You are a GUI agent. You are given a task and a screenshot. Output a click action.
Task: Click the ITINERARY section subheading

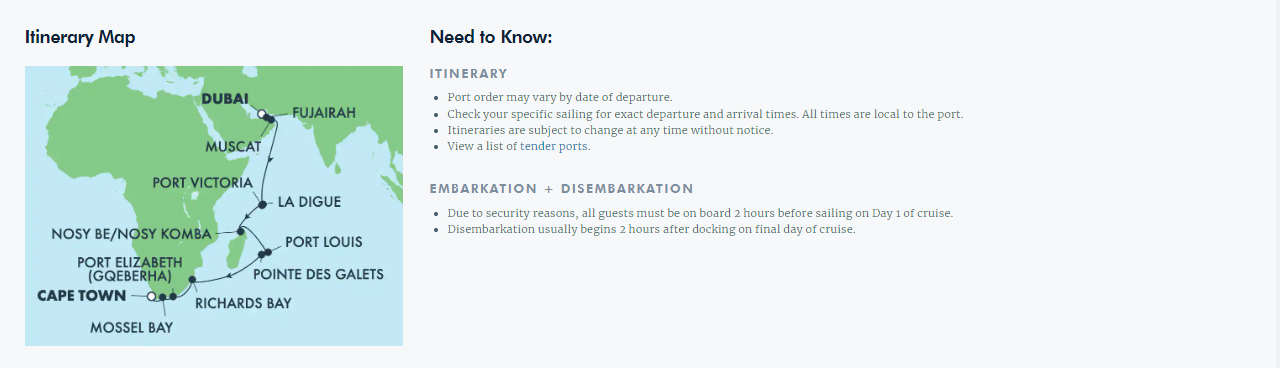pyautogui.click(x=469, y=74)
